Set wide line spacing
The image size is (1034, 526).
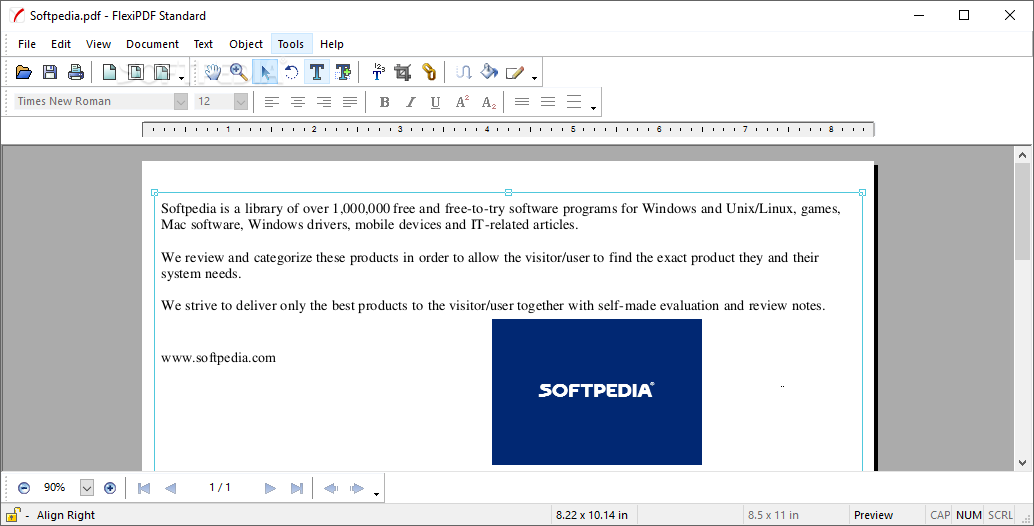click(x=574, y=102)
